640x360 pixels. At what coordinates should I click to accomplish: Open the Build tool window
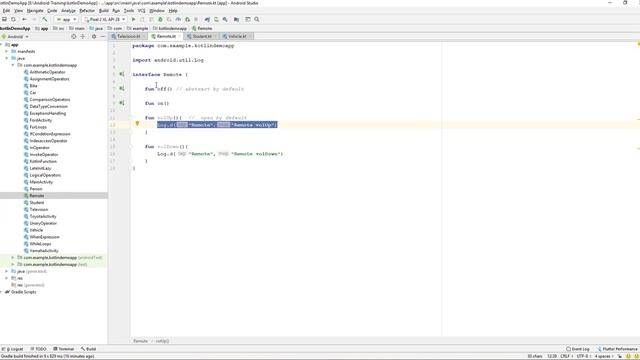[88, 349]
